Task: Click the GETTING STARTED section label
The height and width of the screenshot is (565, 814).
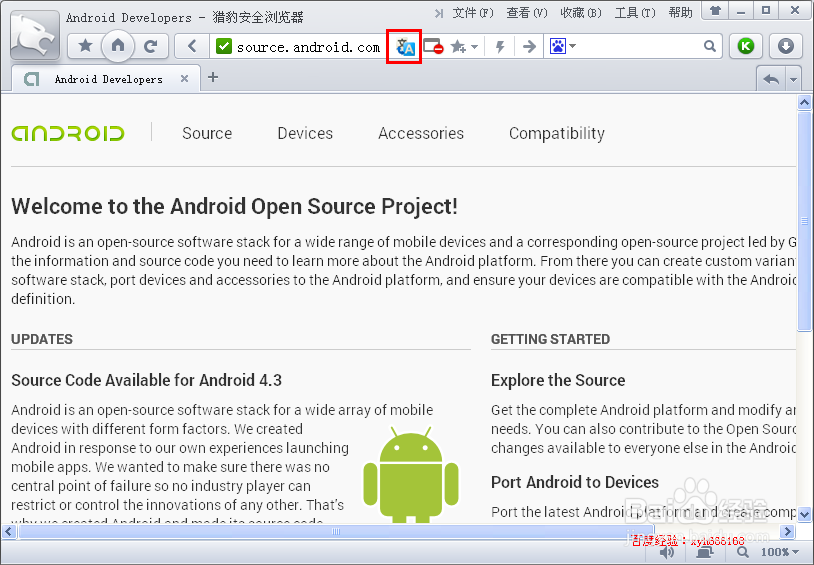Action: [550, 339]
